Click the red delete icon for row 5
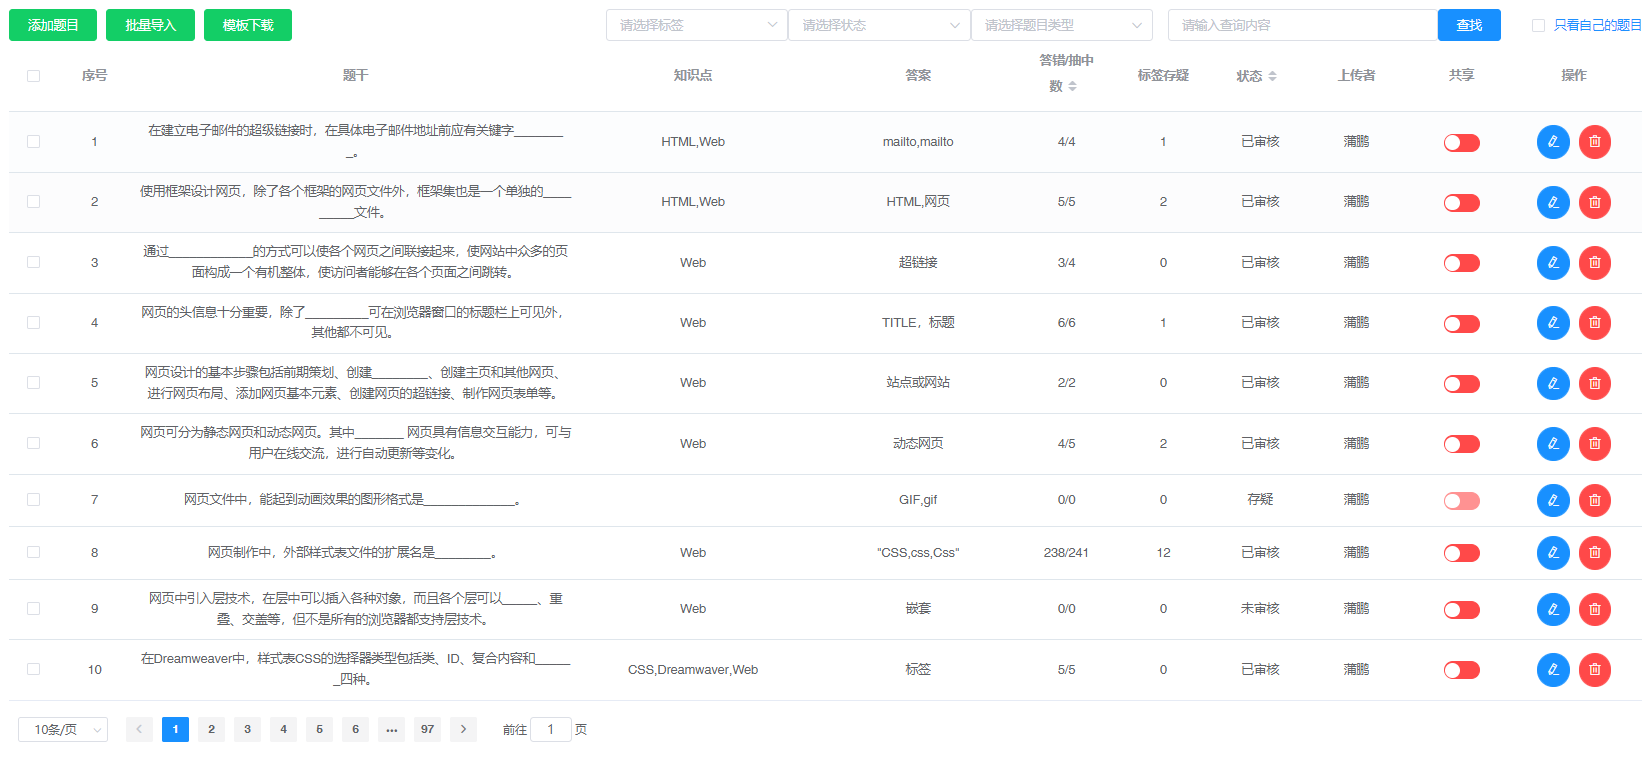This screenshot has width=1652, height=768. tap(1594, 383)
